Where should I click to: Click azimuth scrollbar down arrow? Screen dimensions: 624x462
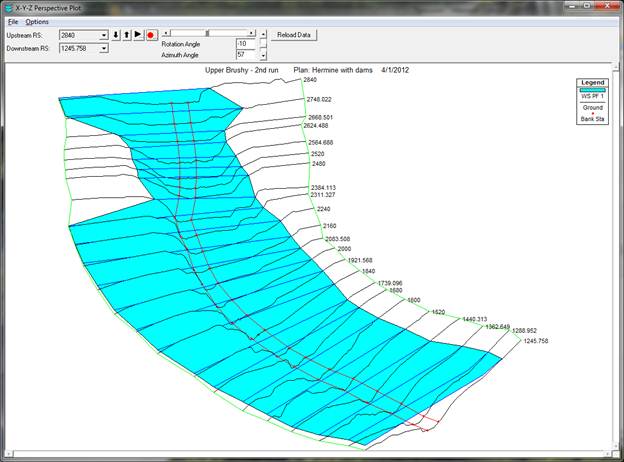(x=264, y=57)
